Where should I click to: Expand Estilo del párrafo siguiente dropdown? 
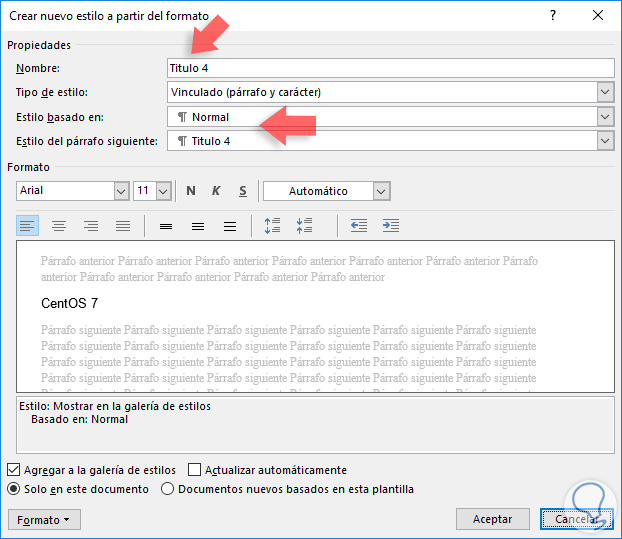[x=605, y=141]
